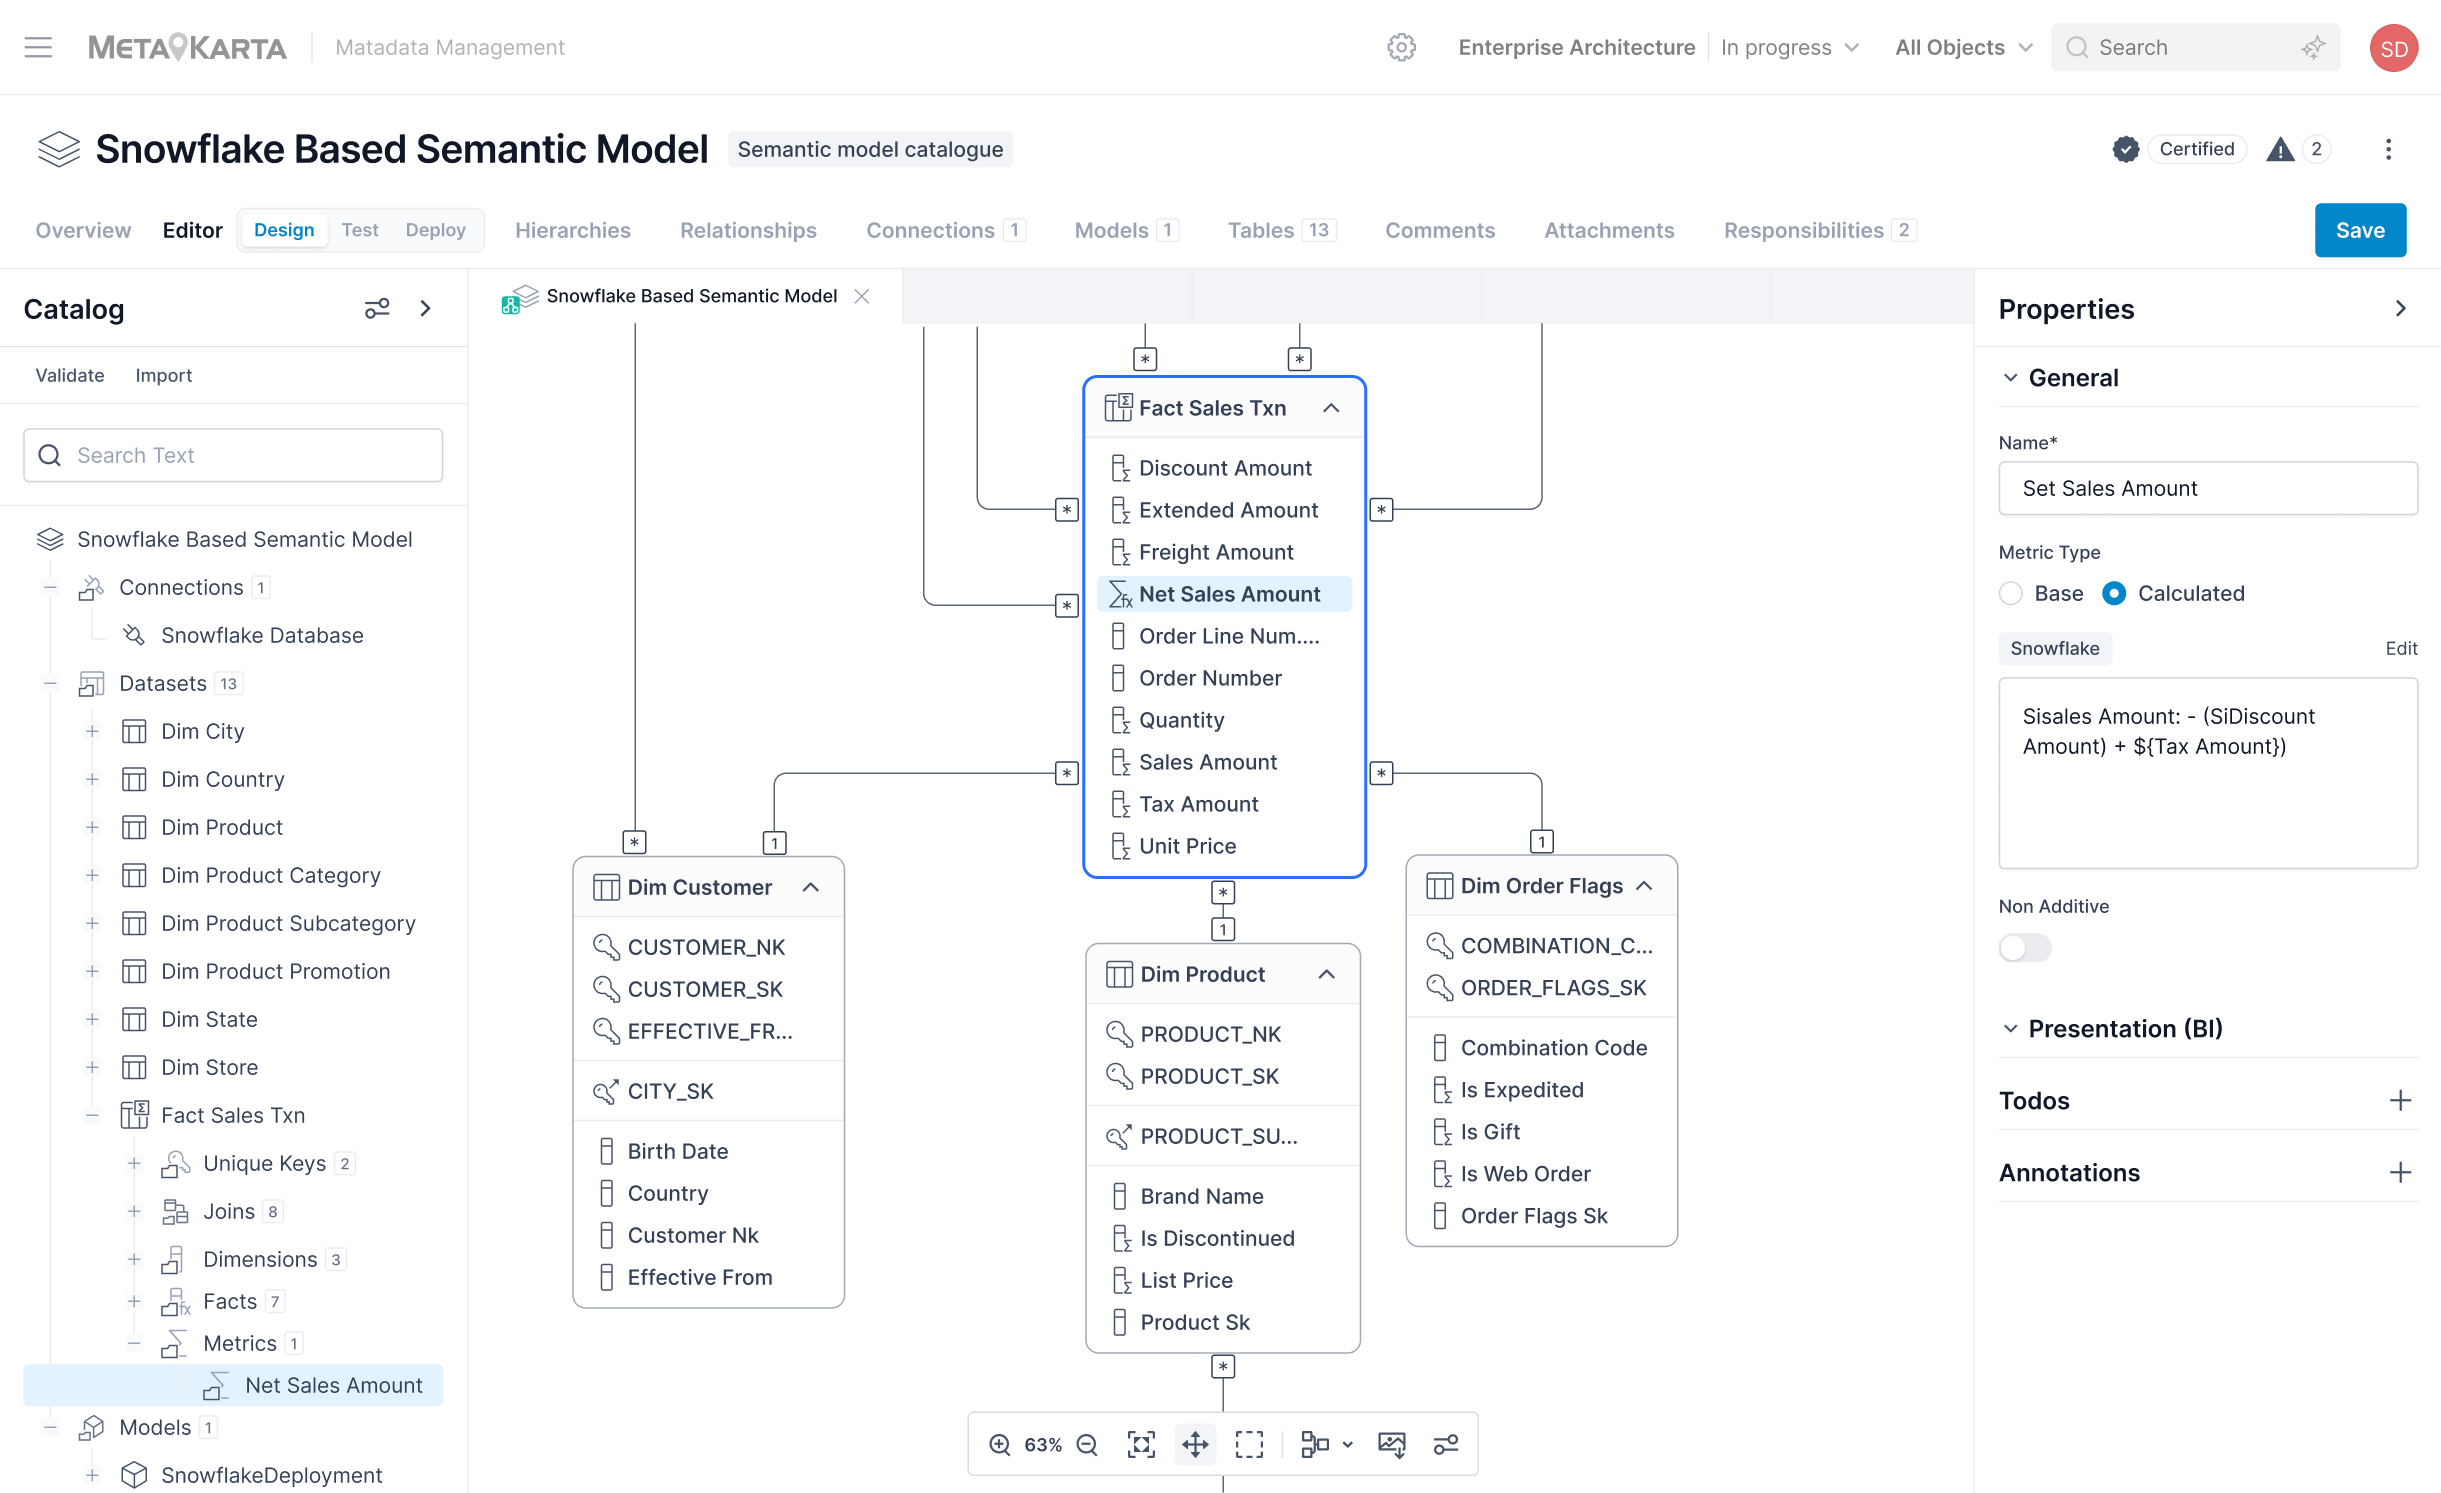Open the settings gear in header
Viewport: 2441px width, 1493px height.
tap(1401, 47)
